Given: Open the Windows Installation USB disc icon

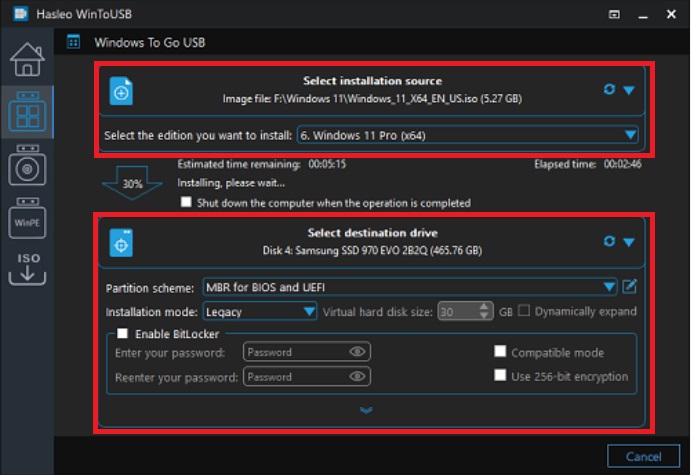Looking at the screenshot, I should [27, 165].
